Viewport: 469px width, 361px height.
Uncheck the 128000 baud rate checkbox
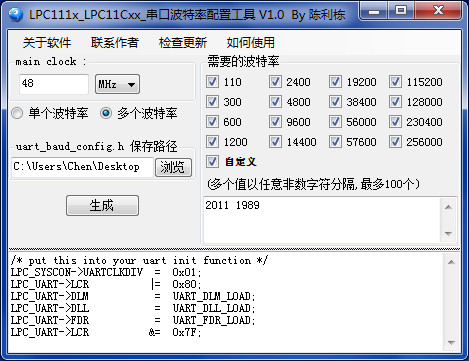(x=395, y=102)
